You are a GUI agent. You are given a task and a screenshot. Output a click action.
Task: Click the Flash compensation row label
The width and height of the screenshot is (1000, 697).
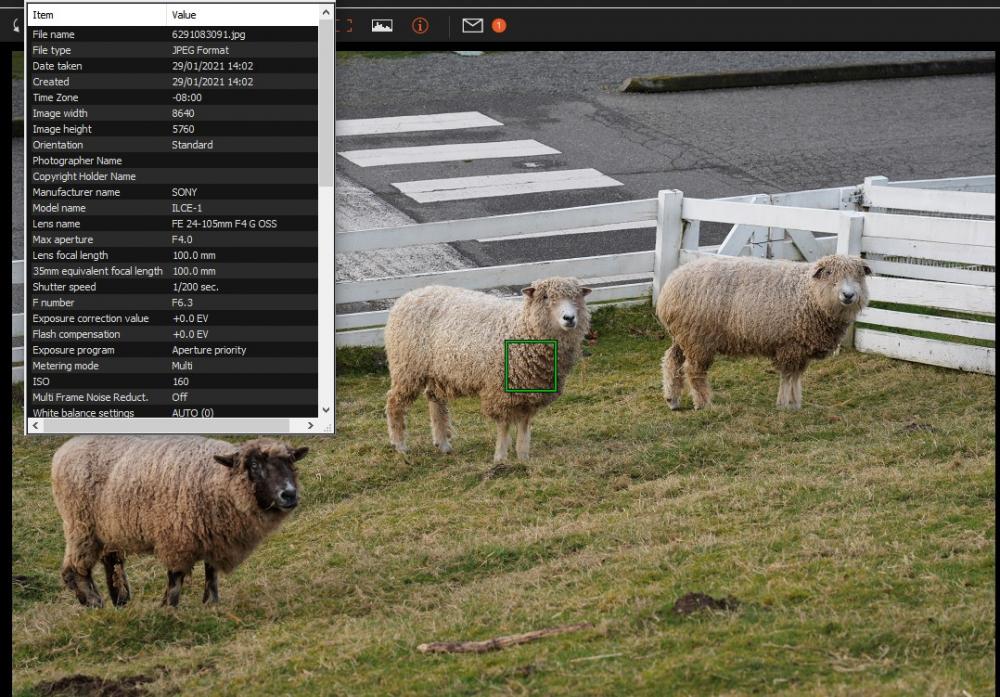pyautogui.click(x=76, y=334)
